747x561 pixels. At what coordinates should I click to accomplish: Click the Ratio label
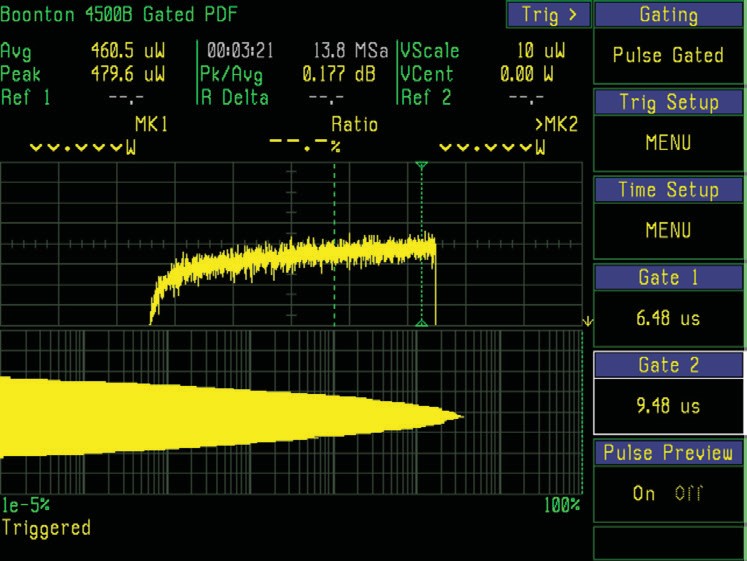point(354,125)
